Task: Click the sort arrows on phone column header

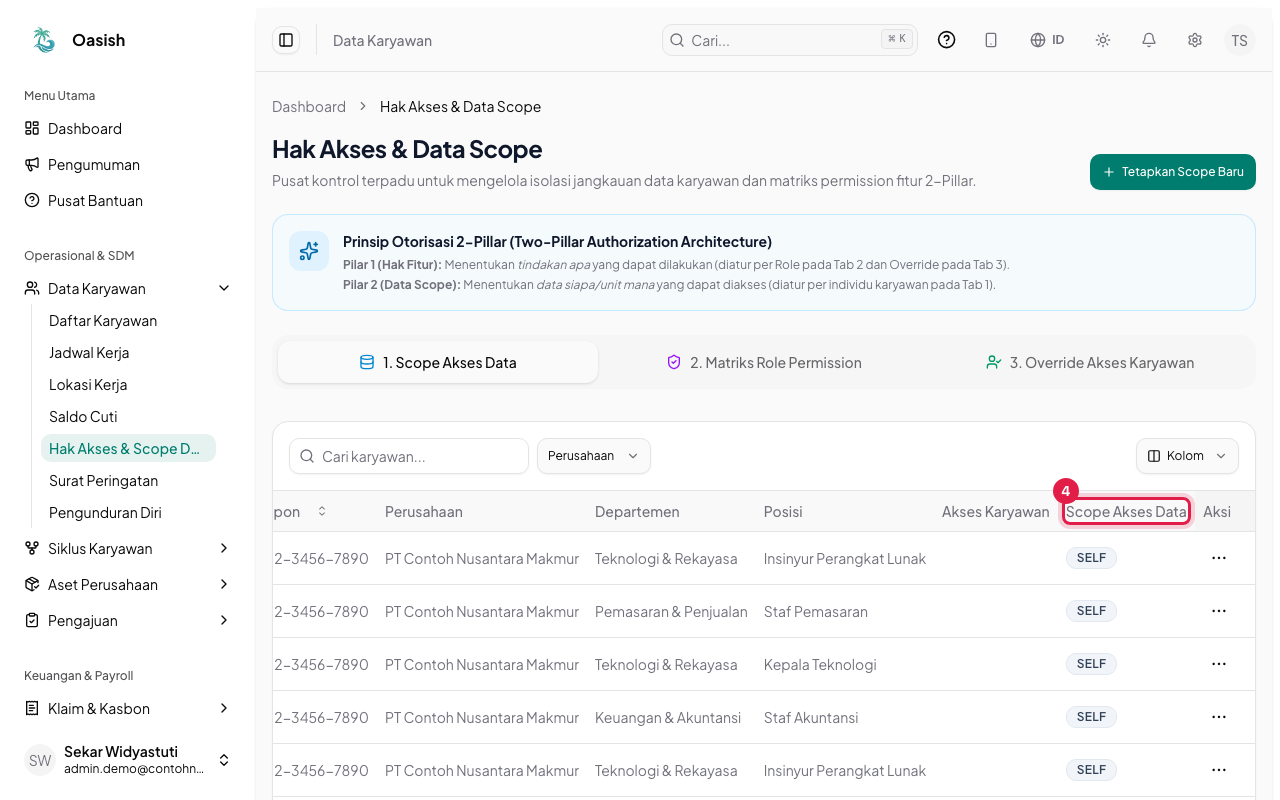Action: (x=322, y=511)
